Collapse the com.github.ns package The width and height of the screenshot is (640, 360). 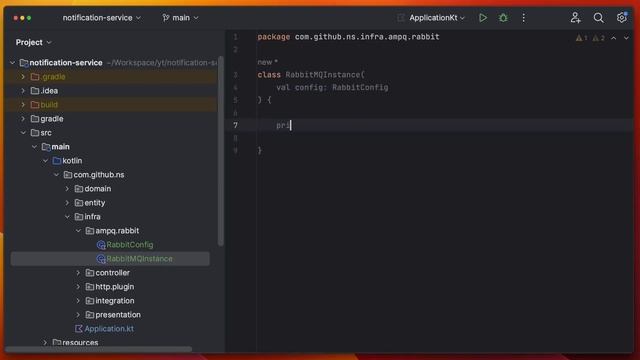(56, 175)
